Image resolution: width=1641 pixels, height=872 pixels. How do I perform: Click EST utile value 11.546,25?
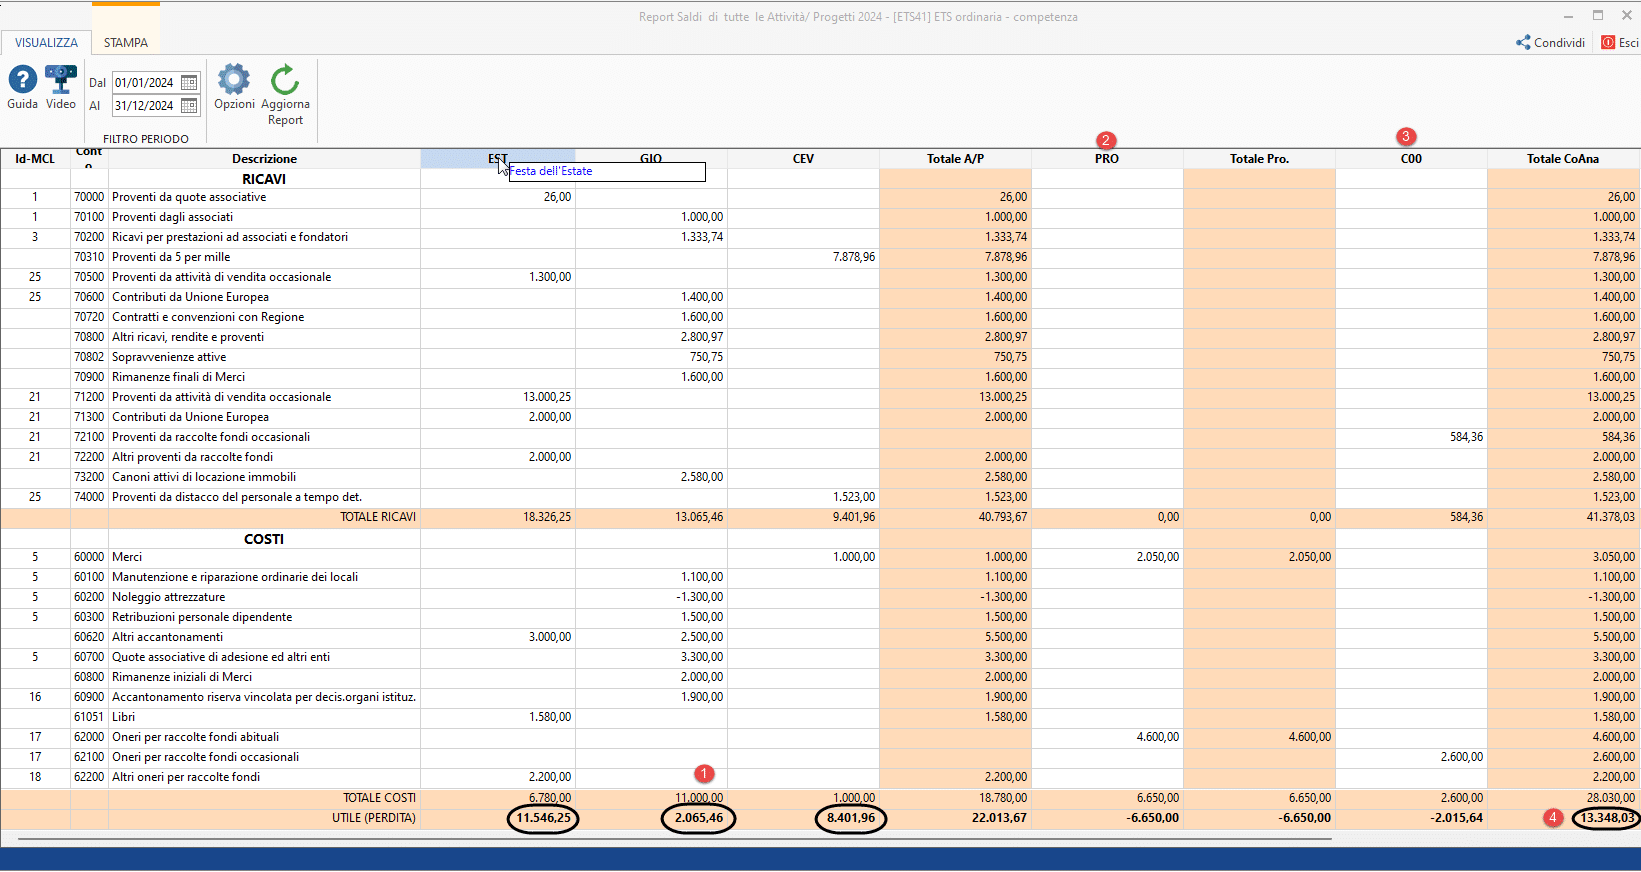543,818
